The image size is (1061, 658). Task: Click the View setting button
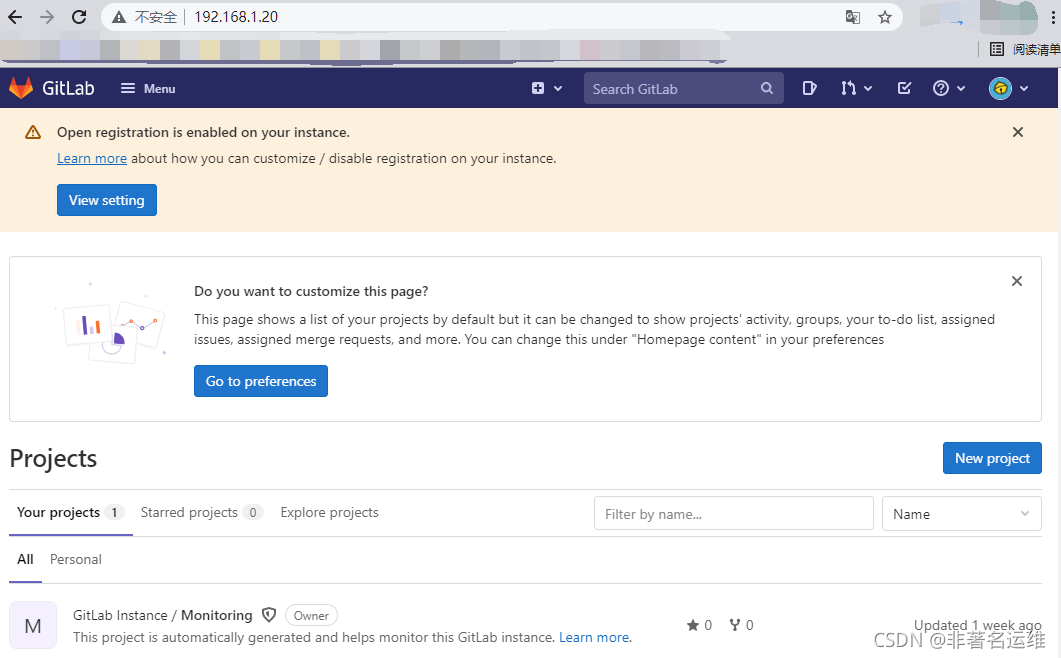coord(107,200)
